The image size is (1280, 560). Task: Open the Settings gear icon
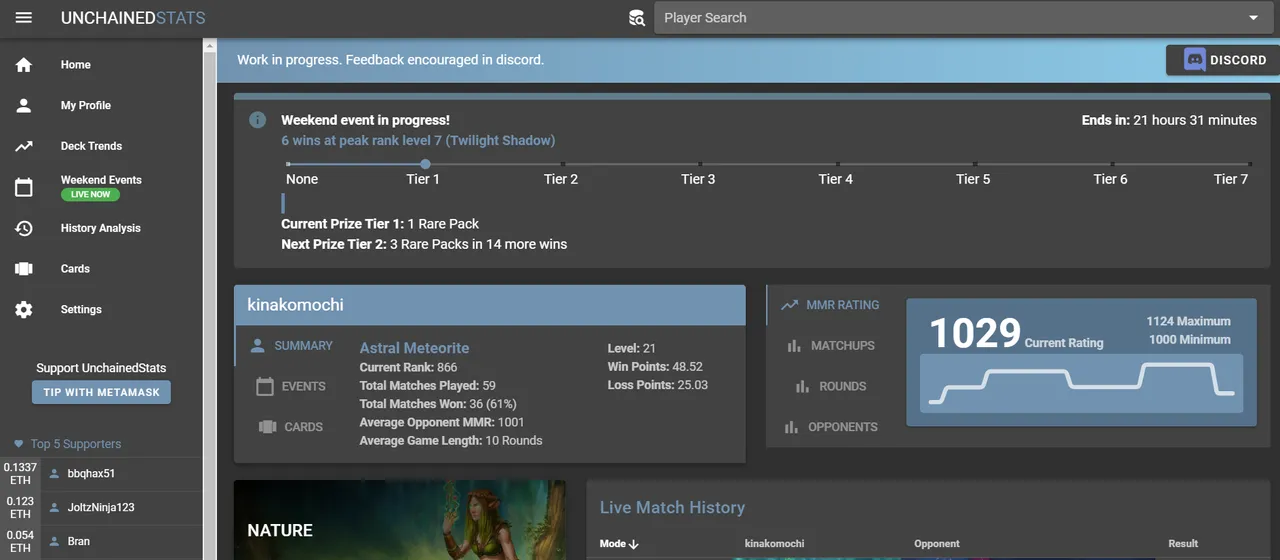coord(24,310)
